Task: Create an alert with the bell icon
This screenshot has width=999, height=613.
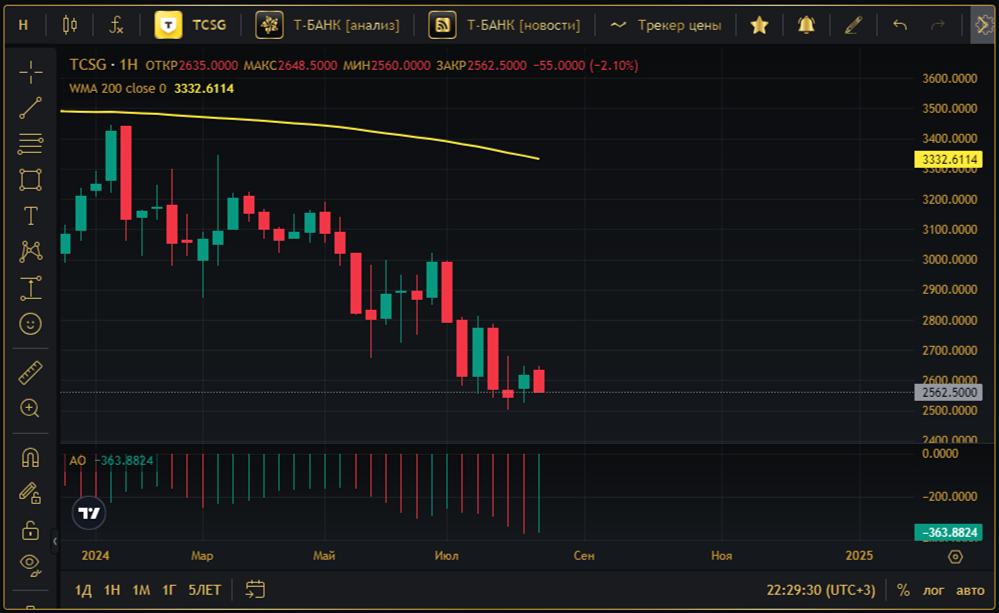Action: (806, 25)
